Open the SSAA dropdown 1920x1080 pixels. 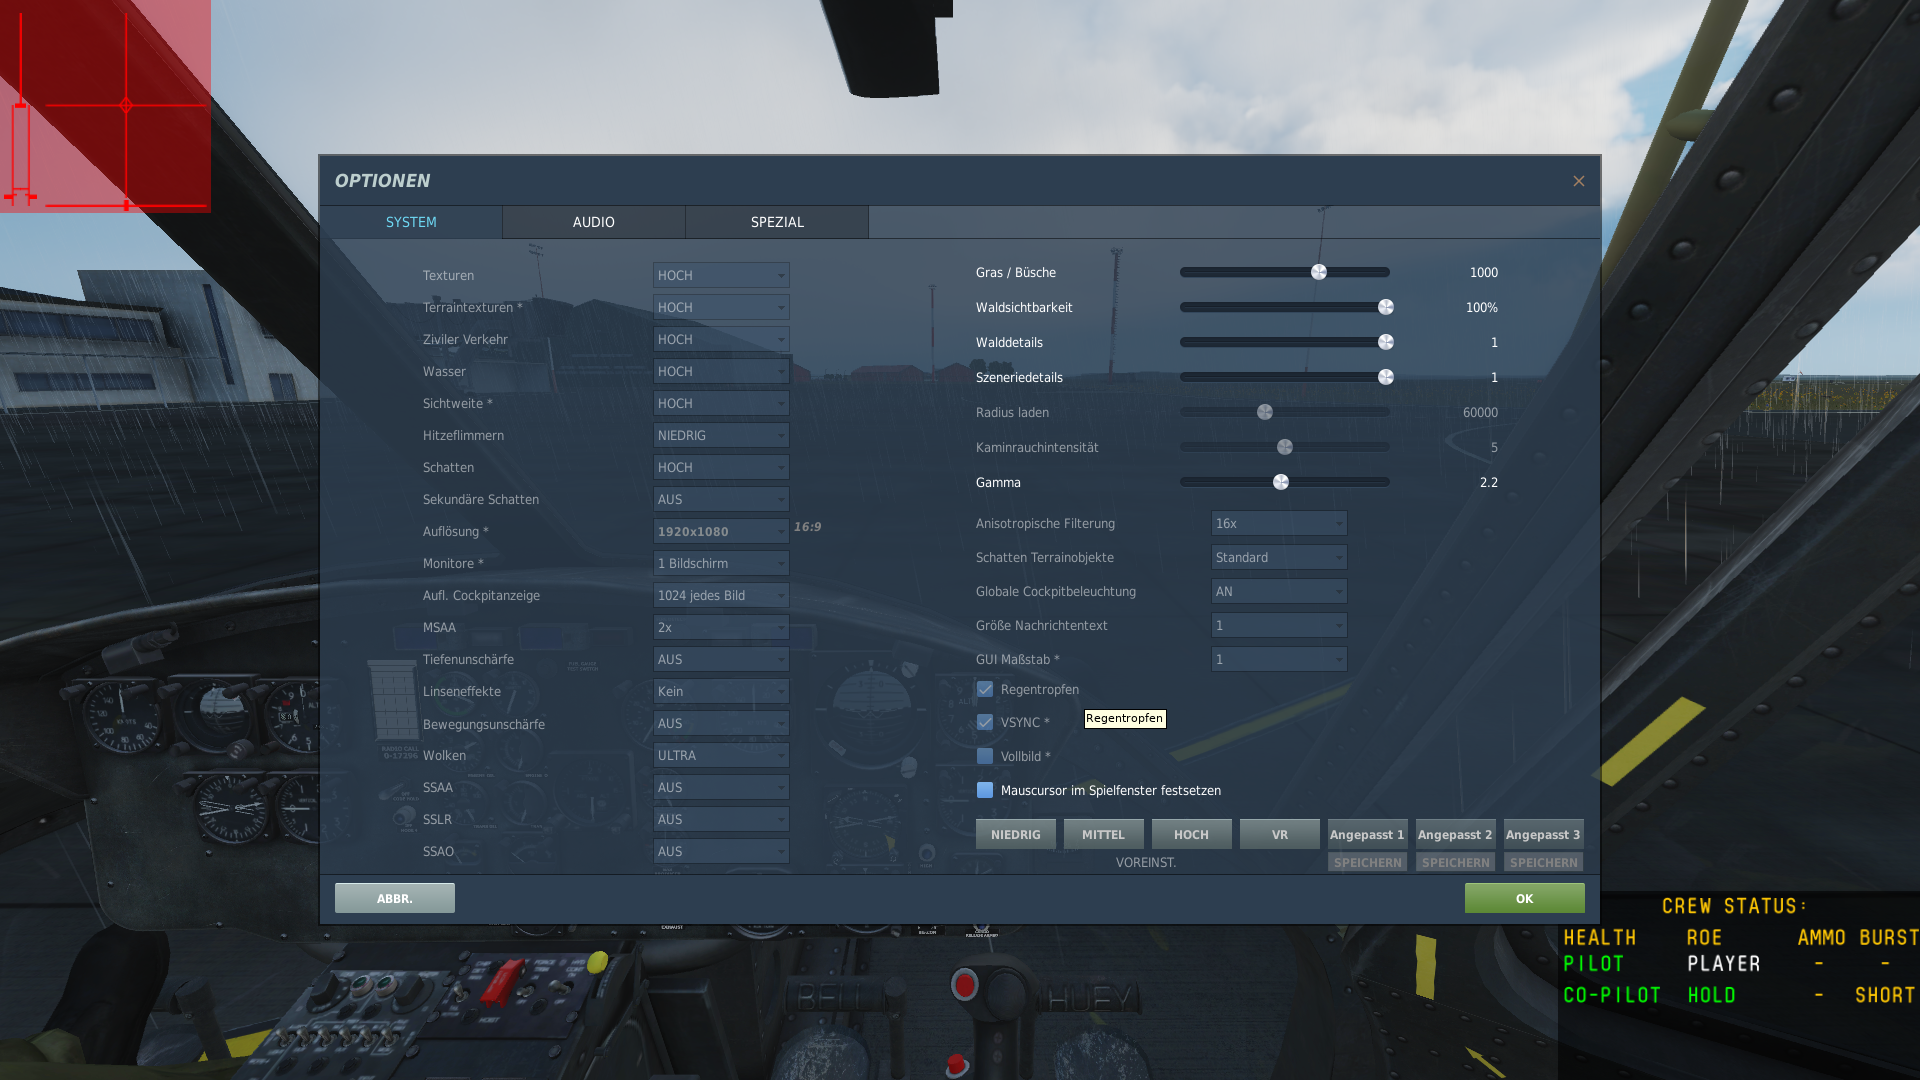pos(721,787)
